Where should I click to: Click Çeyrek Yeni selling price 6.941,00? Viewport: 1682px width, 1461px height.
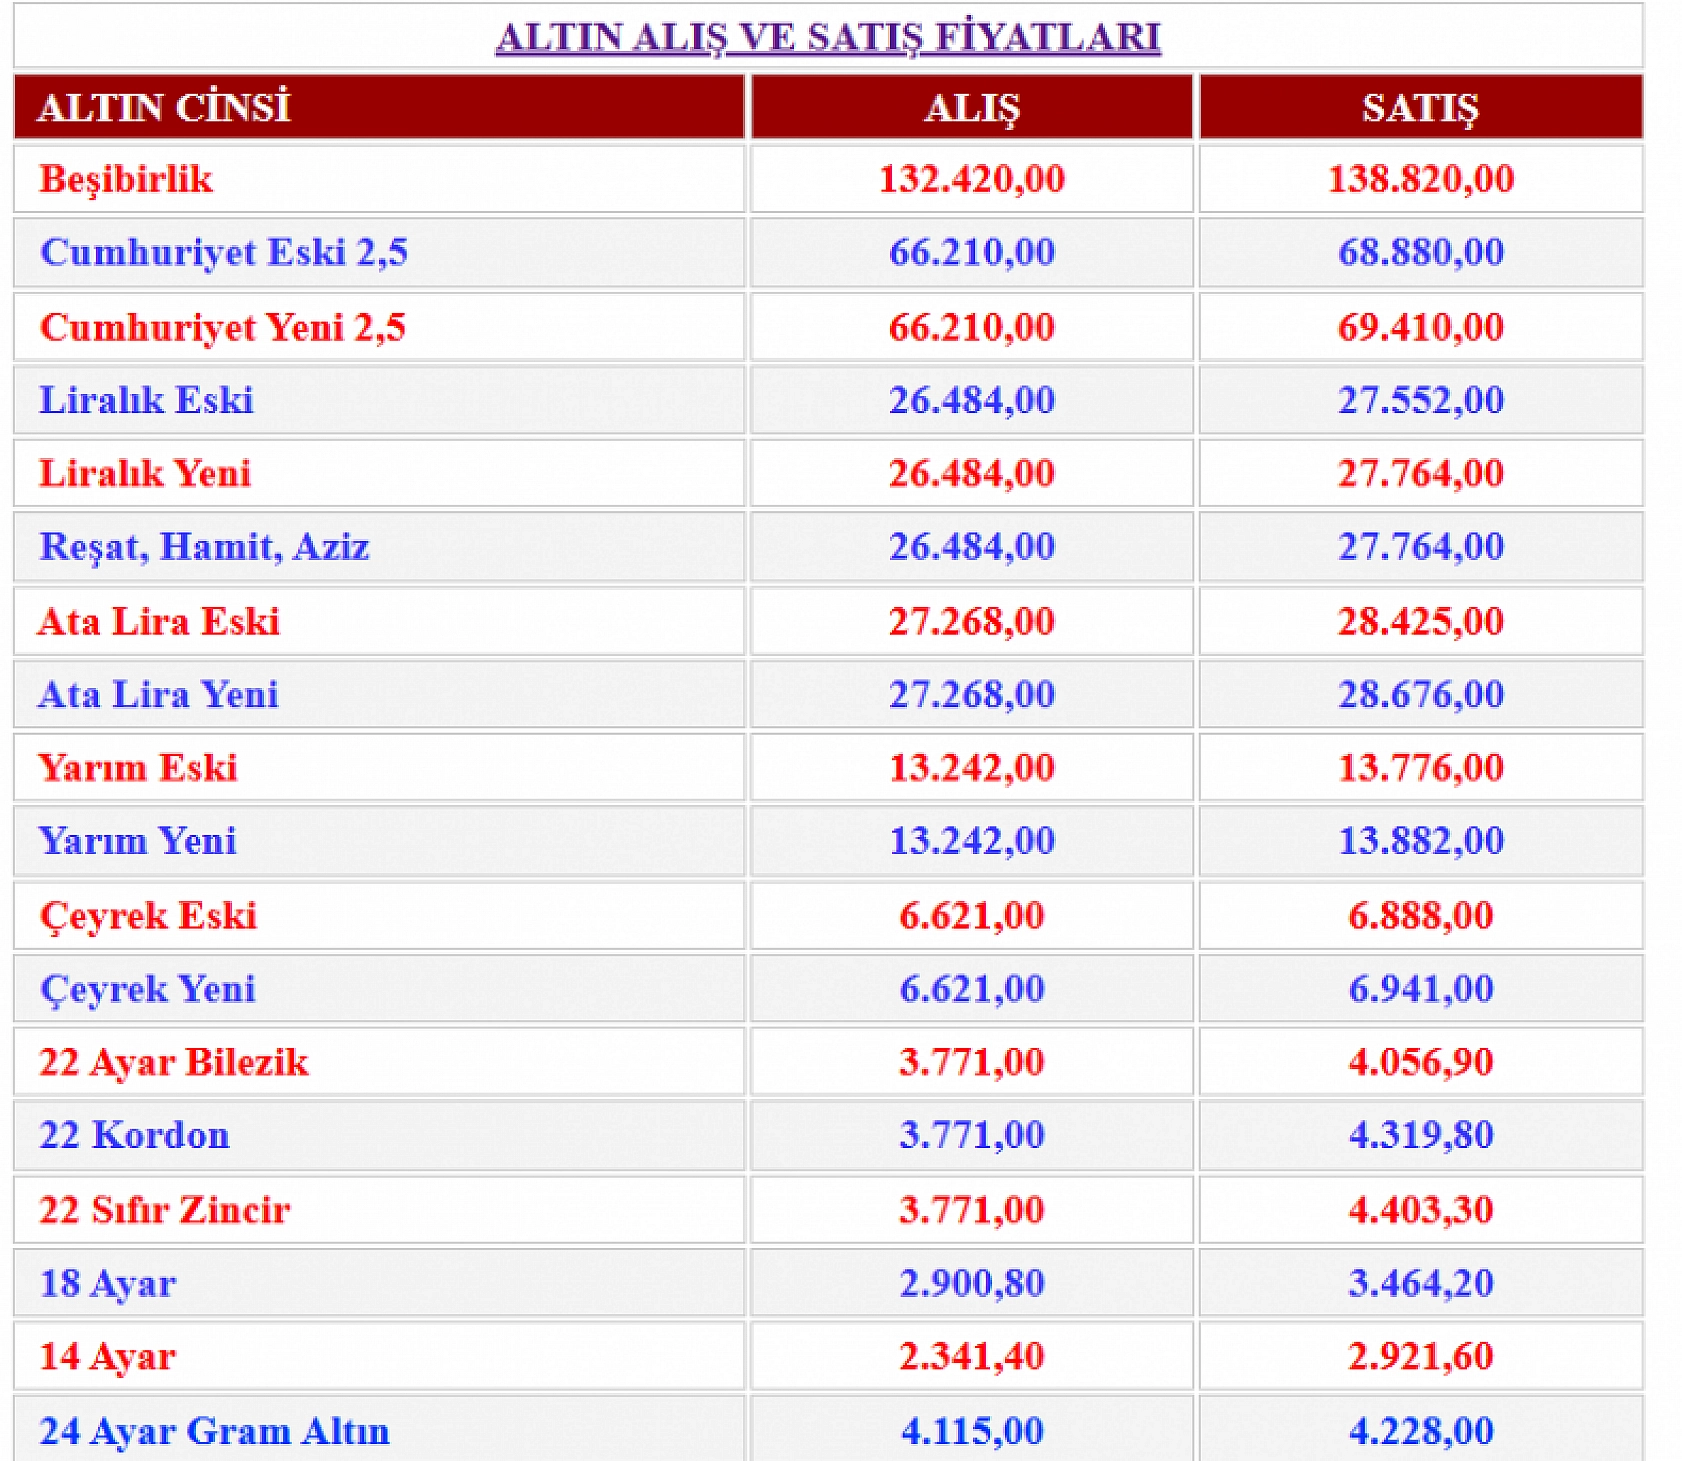(x=1420, y=989)
